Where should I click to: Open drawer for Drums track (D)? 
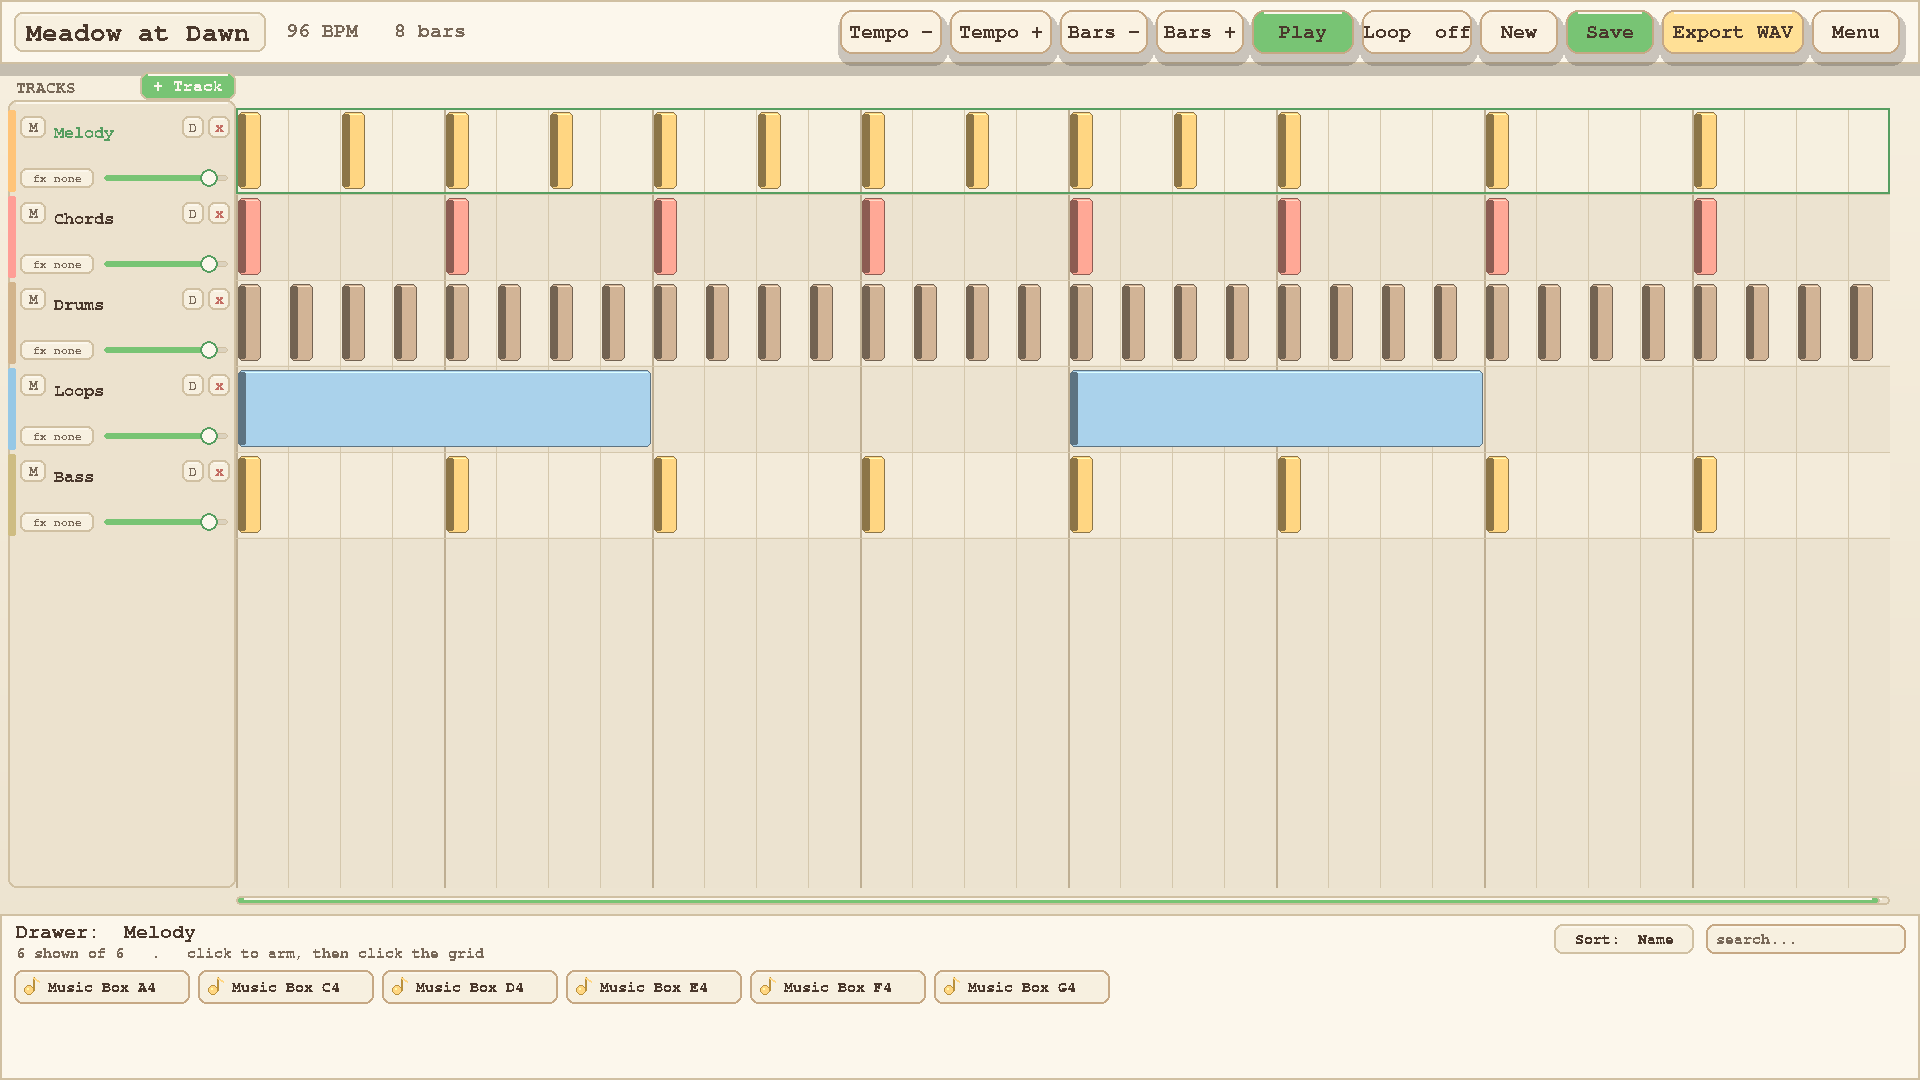tap(193, 300)
